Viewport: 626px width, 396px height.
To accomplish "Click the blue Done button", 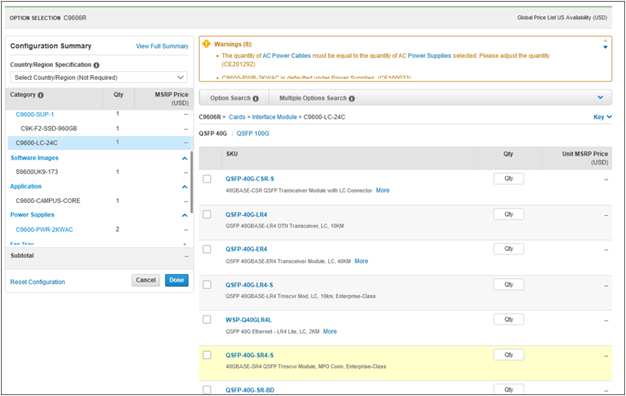I will 176,280.
